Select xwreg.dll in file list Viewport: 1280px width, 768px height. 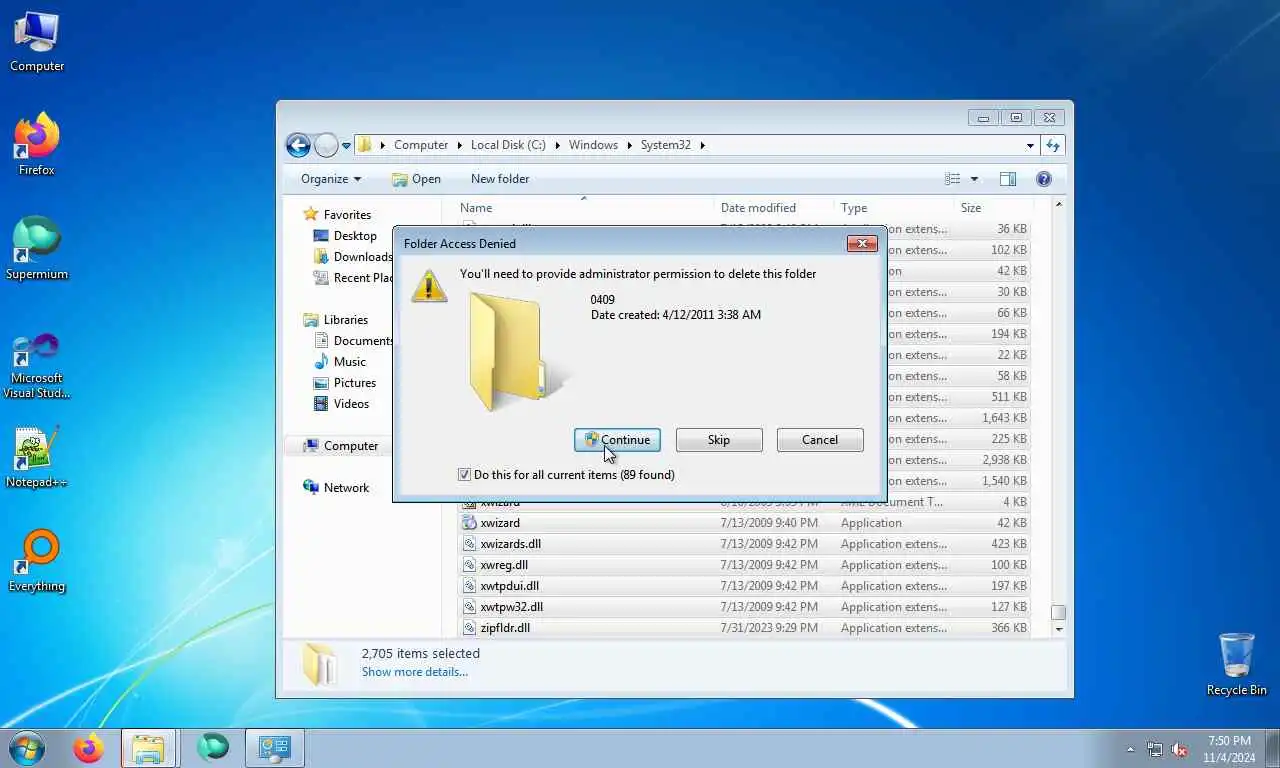pyautogui.click(x=745, y=565)
